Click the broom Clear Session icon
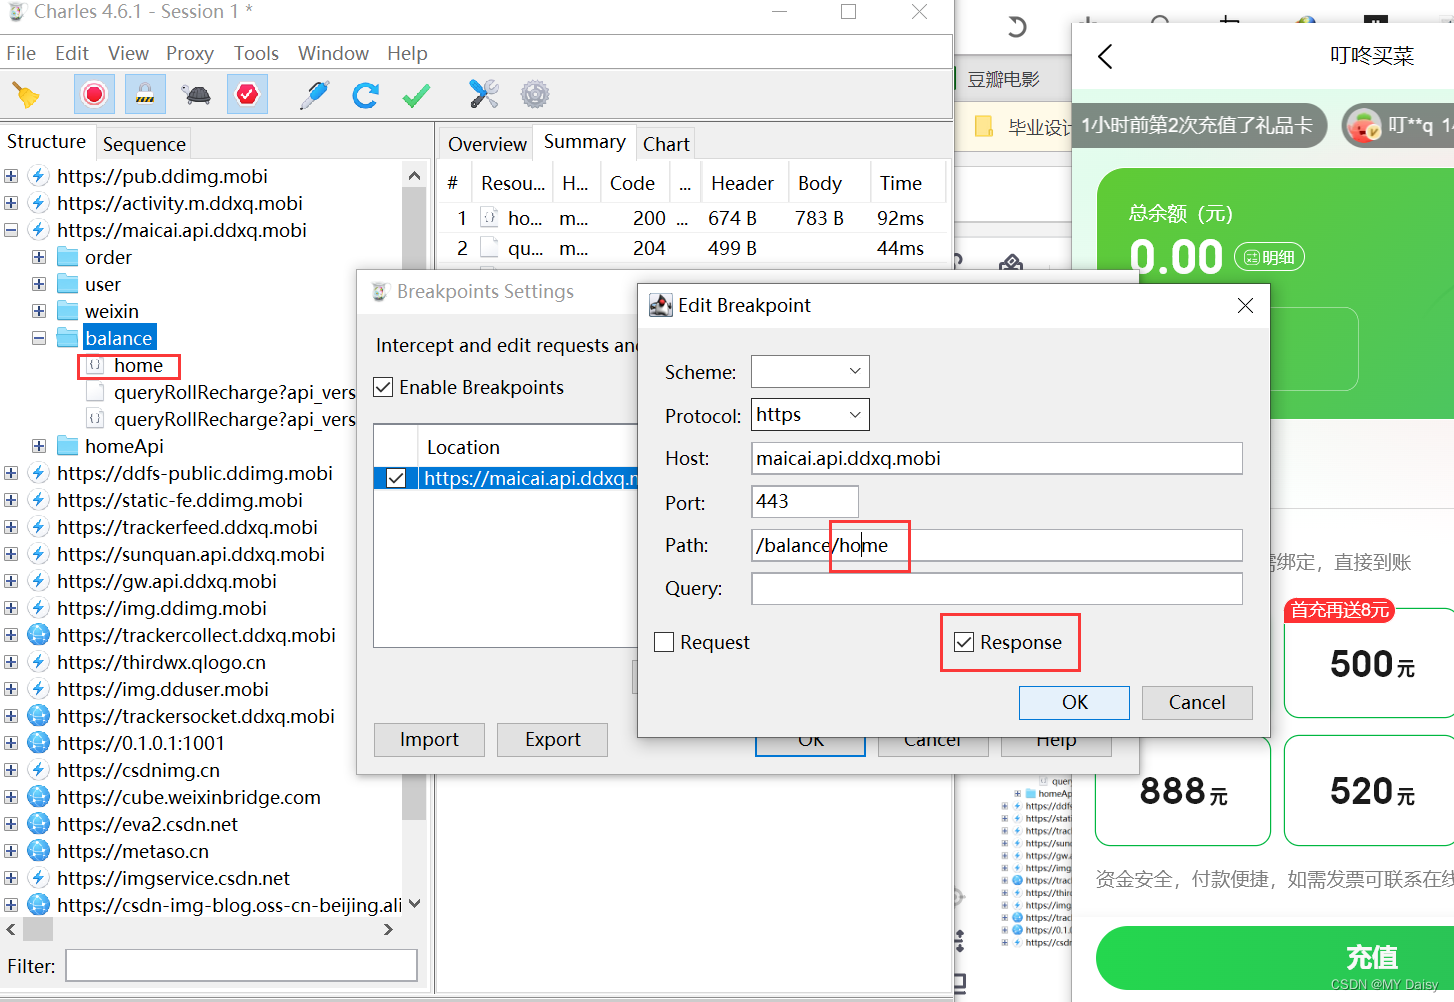Screen dimensions: 1454x1002 26,95
